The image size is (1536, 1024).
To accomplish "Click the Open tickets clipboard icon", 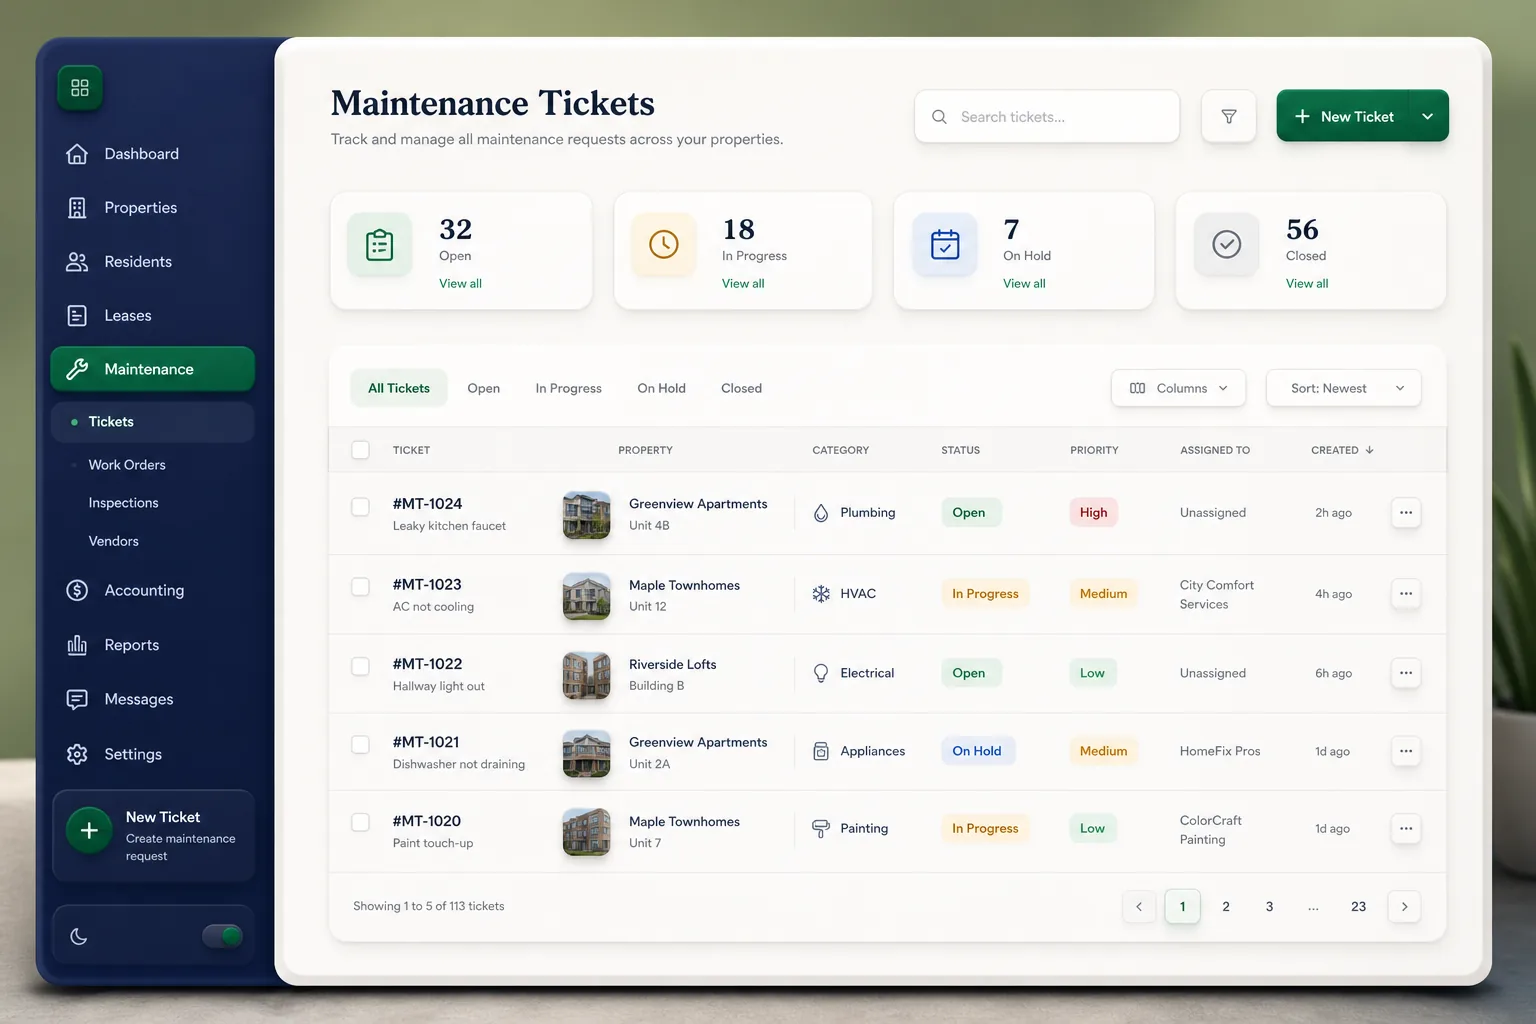I will coord(380,245).
